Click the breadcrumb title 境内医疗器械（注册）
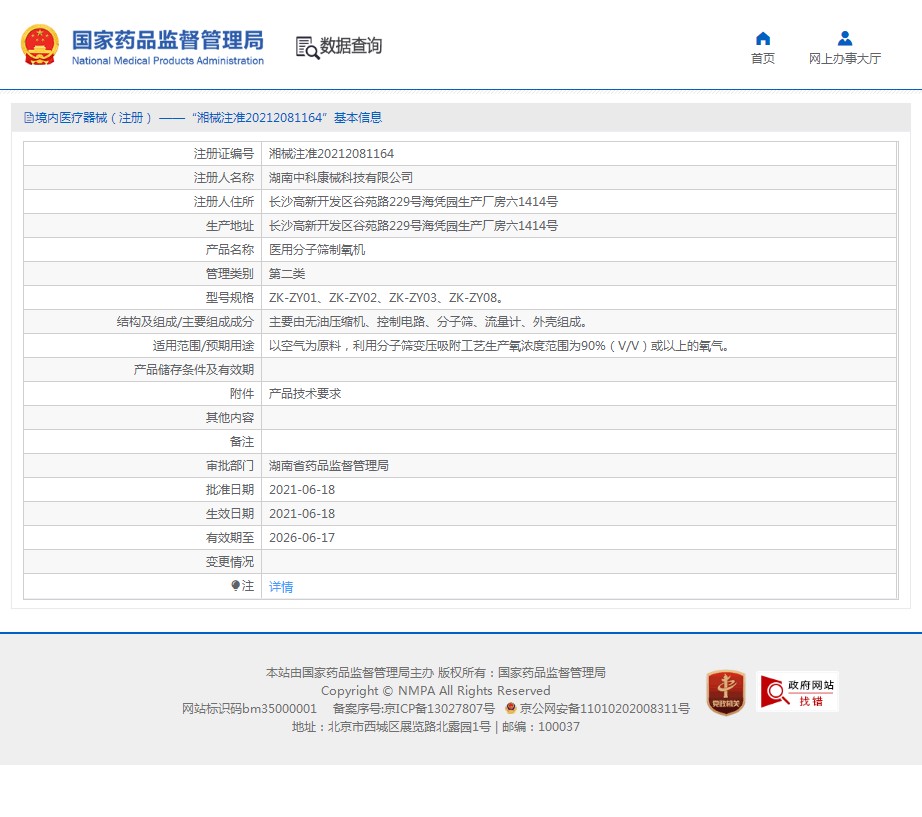Viewport: 922px width, 817px height. coord(93,118)
